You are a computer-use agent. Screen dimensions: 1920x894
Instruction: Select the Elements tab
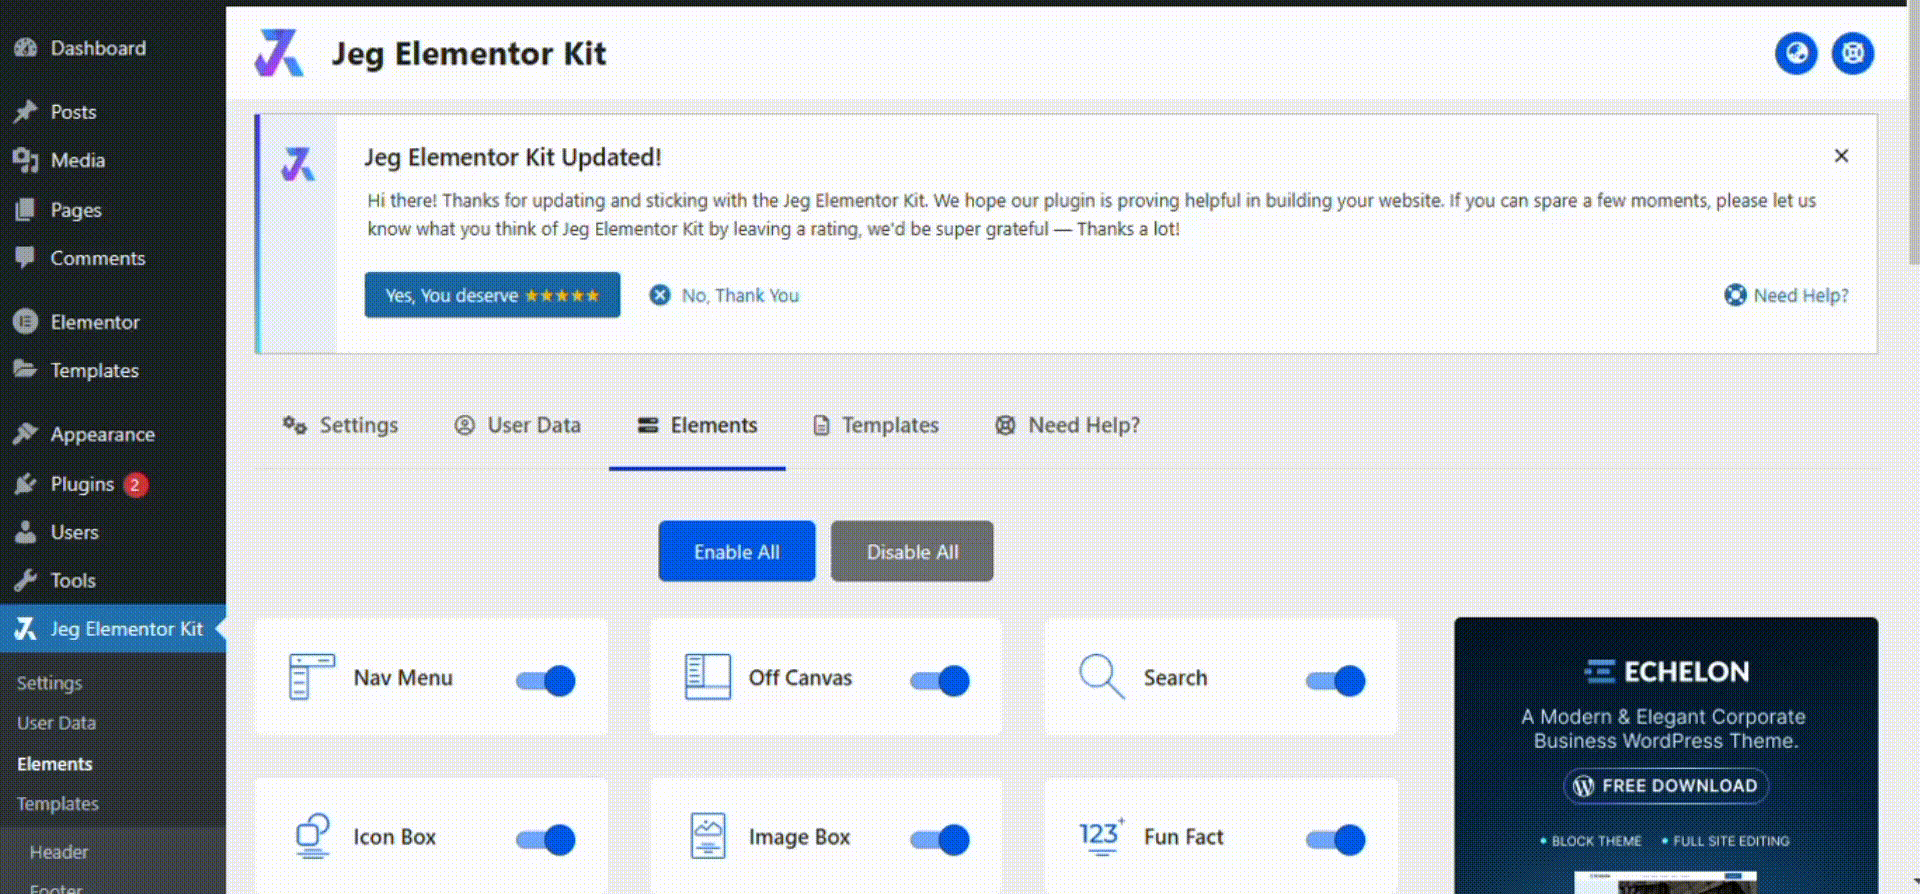tap(697, 426)
